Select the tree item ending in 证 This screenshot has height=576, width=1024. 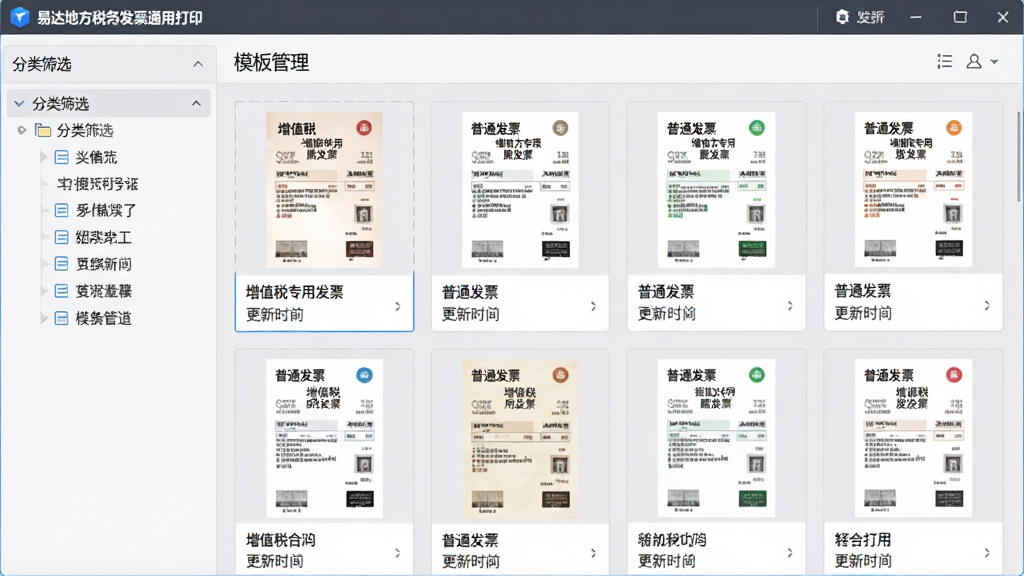pos(97,184)
